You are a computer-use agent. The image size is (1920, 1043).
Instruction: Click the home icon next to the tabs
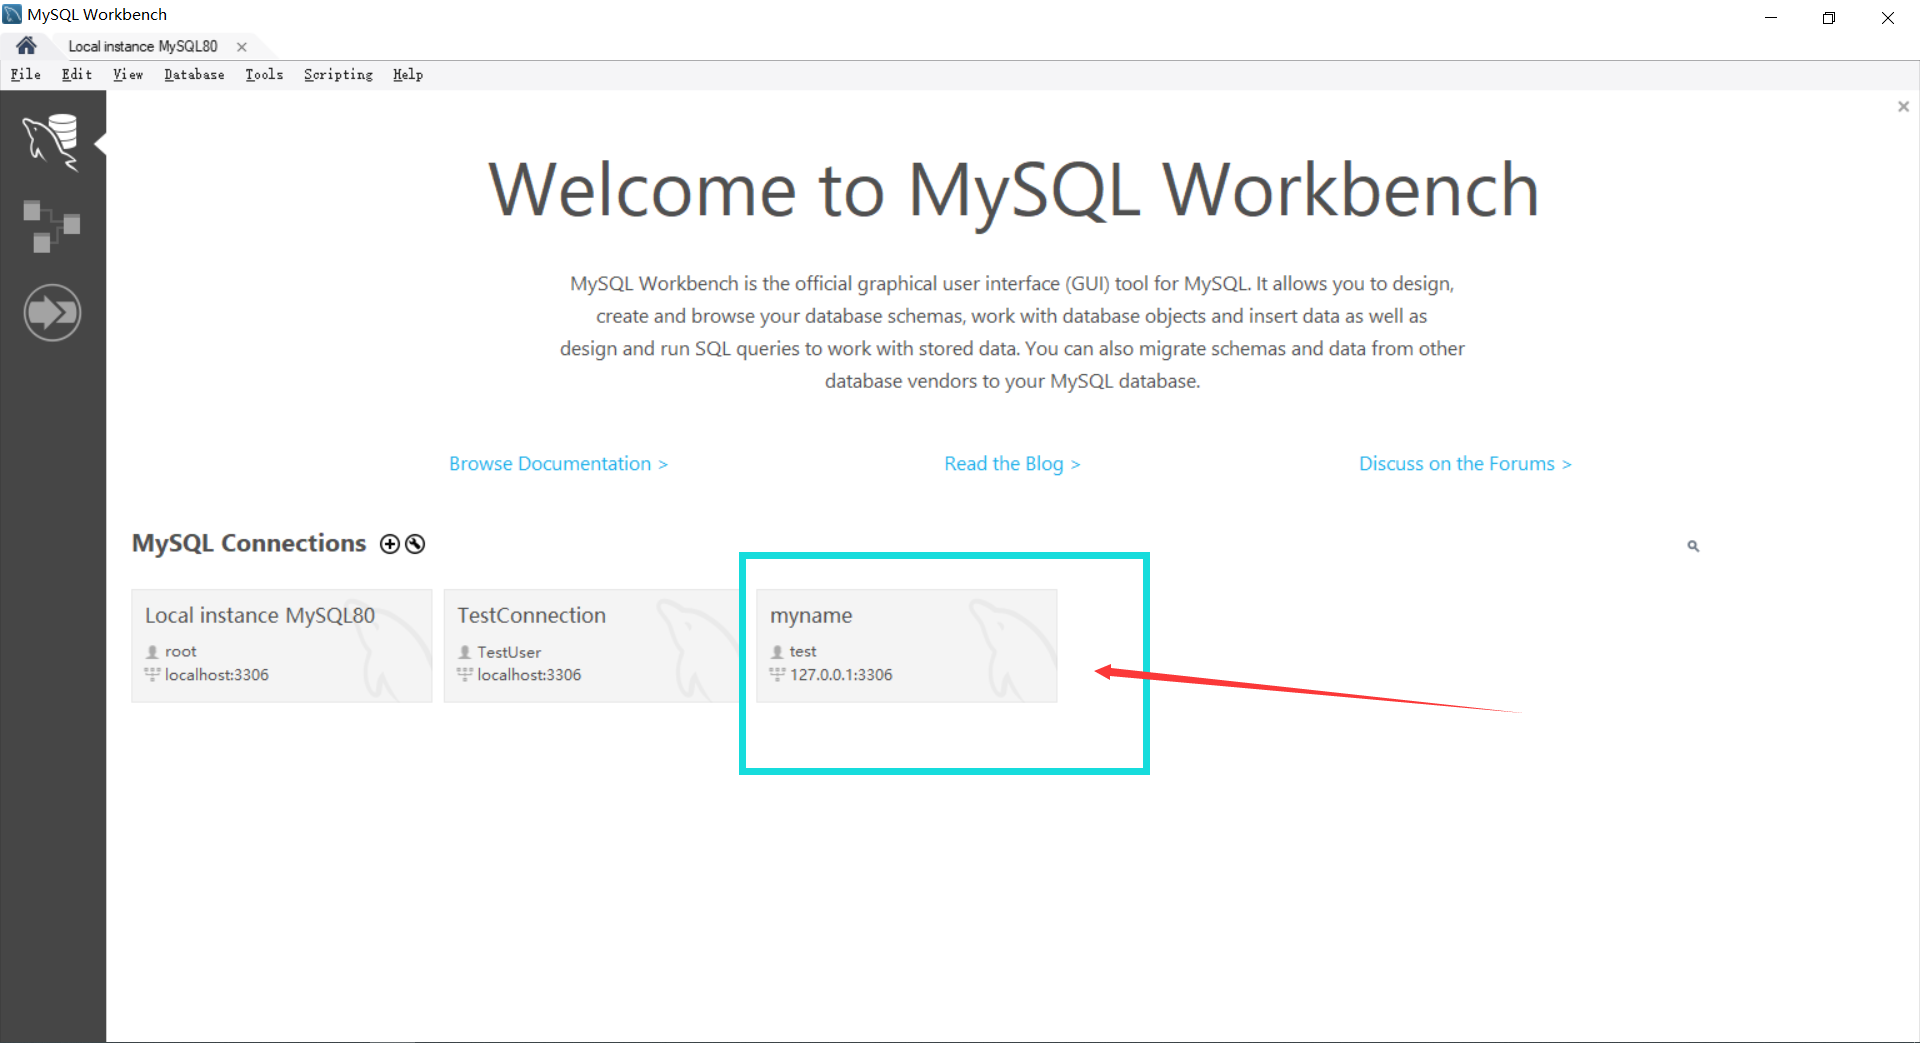[x=25, y=45]
